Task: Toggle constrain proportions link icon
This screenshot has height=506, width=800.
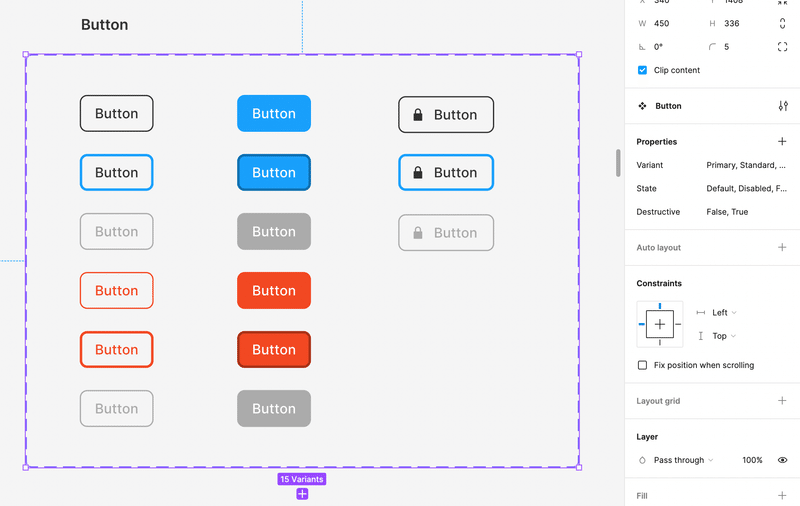Action: coord(782,23)
